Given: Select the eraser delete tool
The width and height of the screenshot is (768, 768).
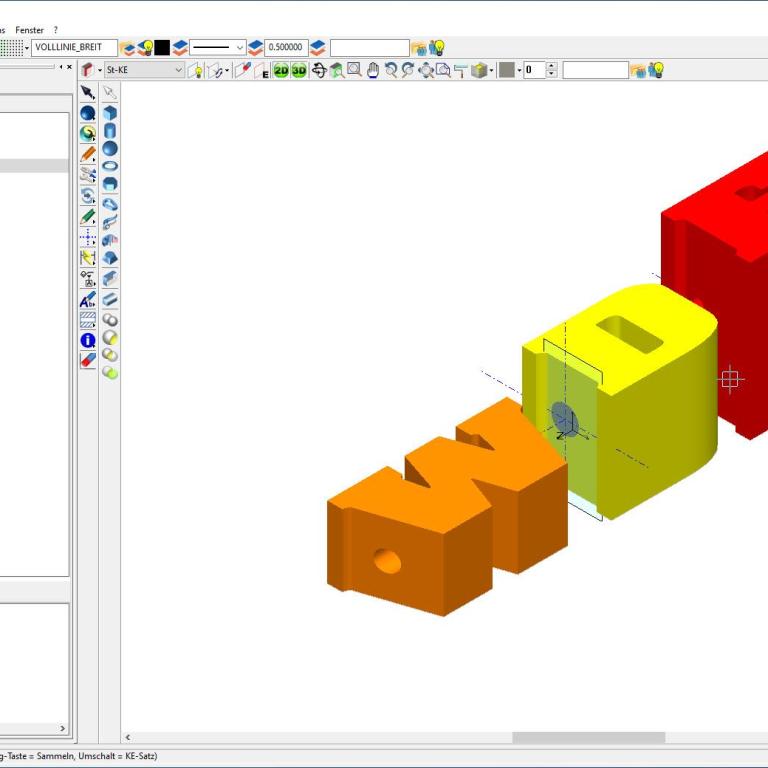Looking at the screenshot, I should [x=88, y=359].
